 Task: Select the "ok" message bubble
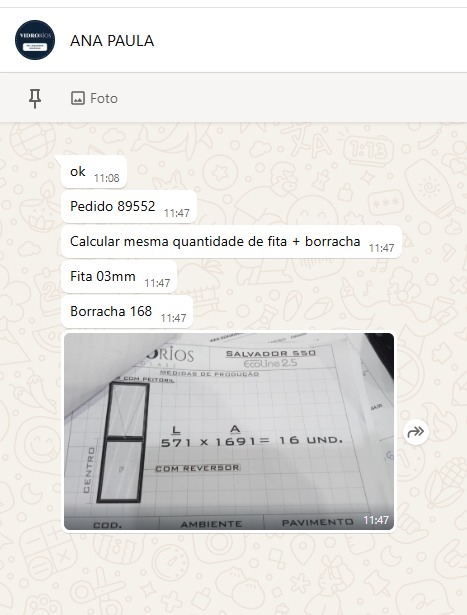[94, 172]
